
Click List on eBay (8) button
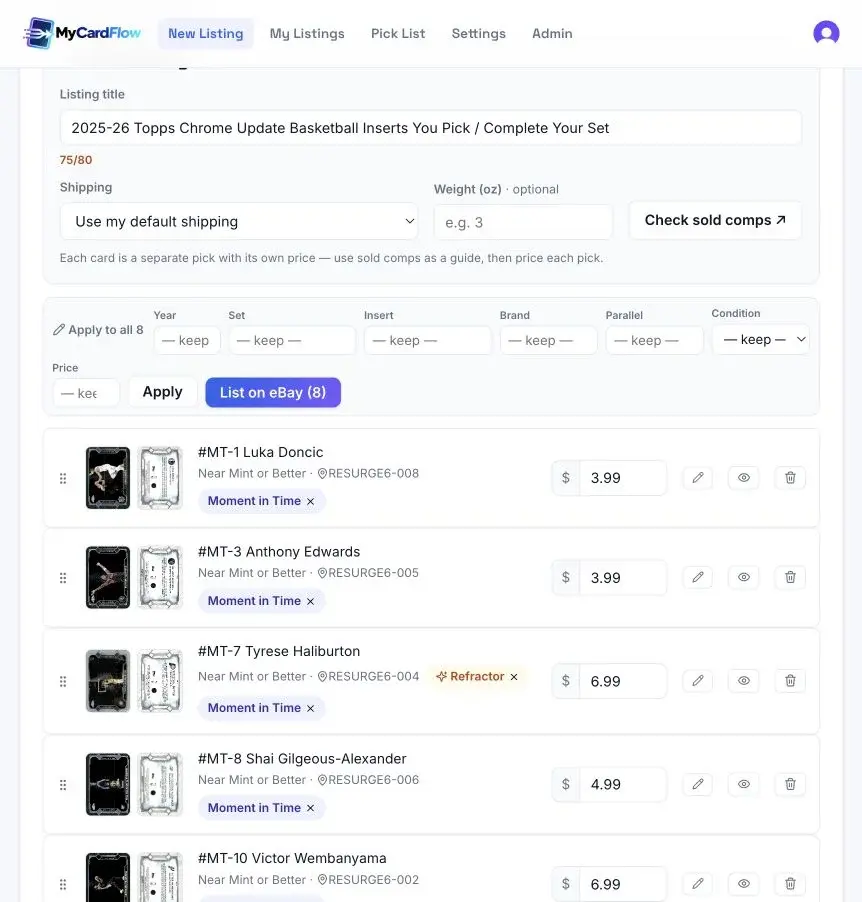[273, 392]
